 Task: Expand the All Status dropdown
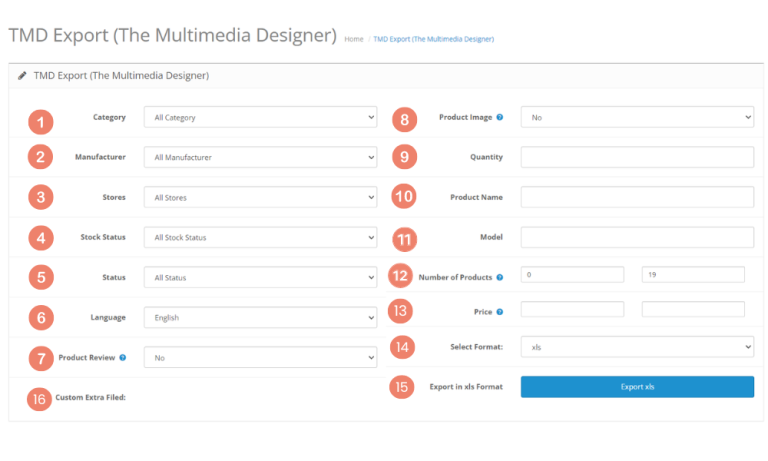(x=261, y=277)
